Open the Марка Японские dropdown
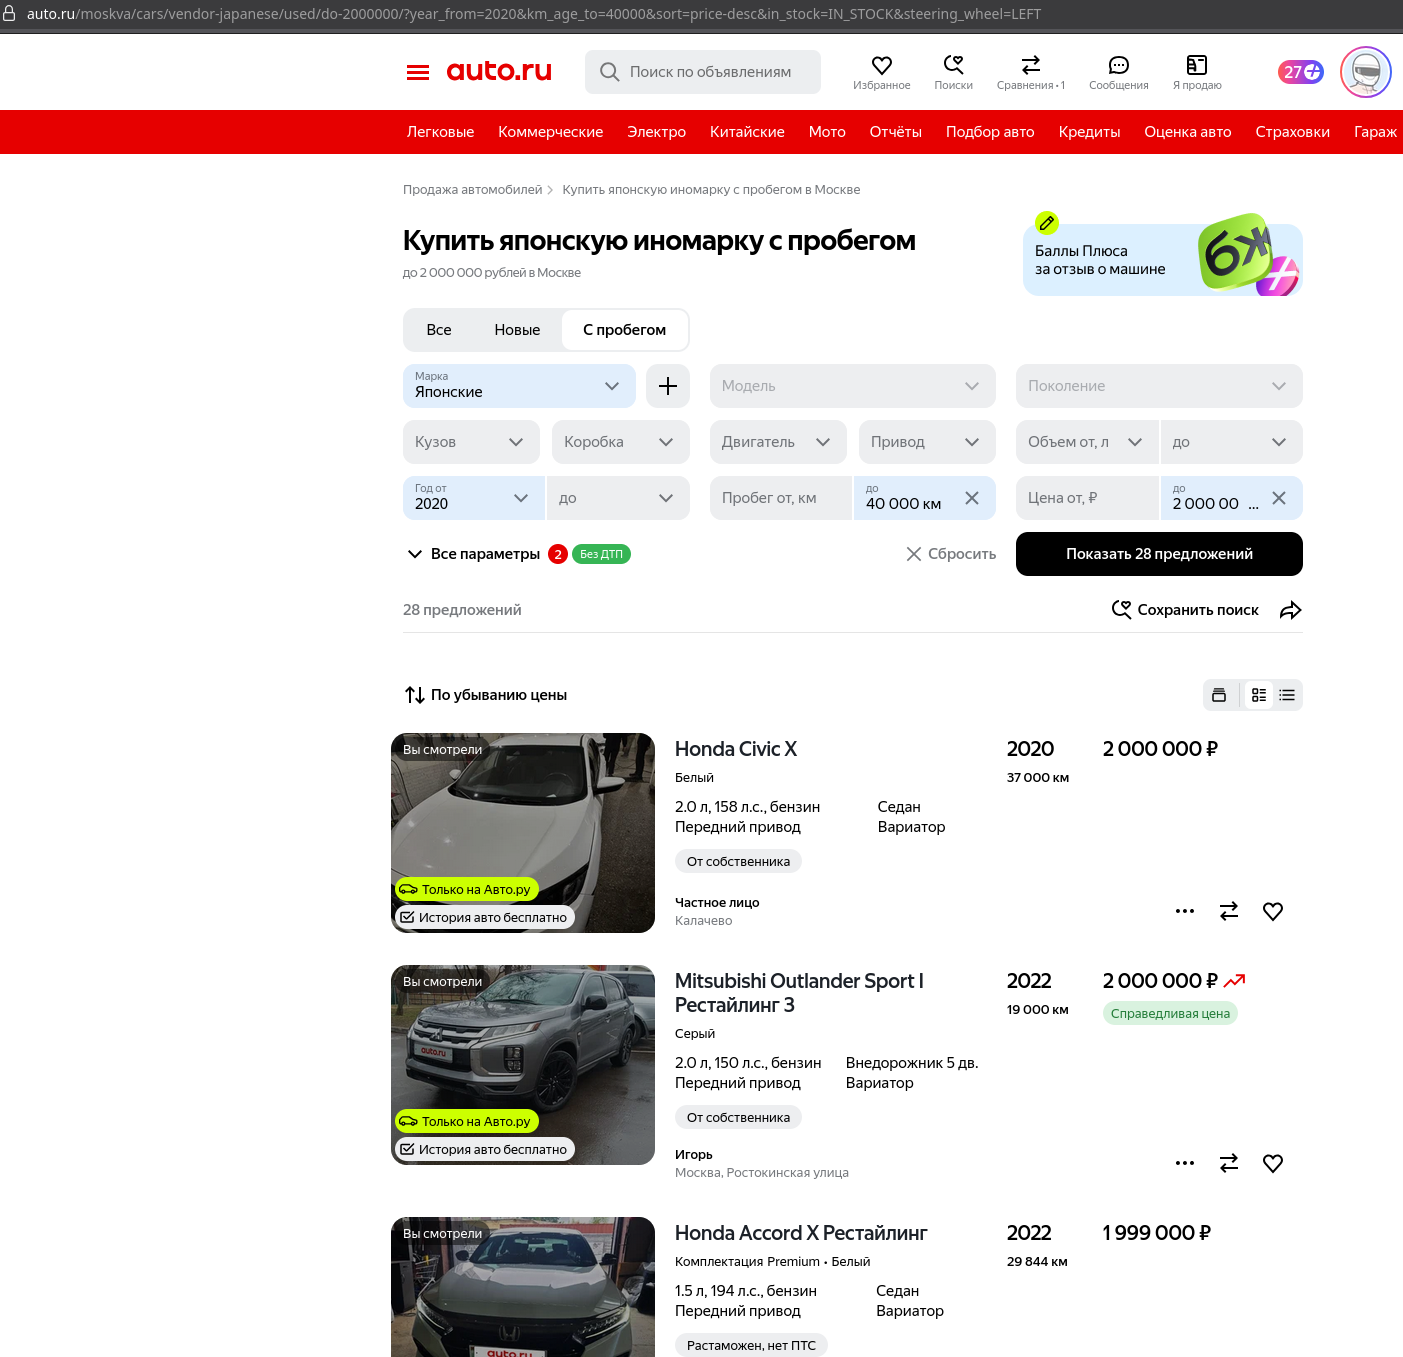The image size is (1403, 1357). 519,386
